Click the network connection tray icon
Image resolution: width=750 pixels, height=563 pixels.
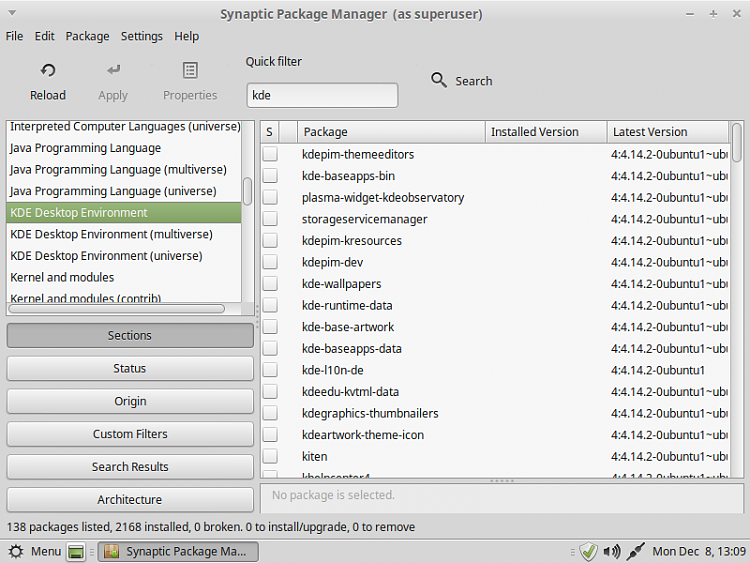coord(636,552)
